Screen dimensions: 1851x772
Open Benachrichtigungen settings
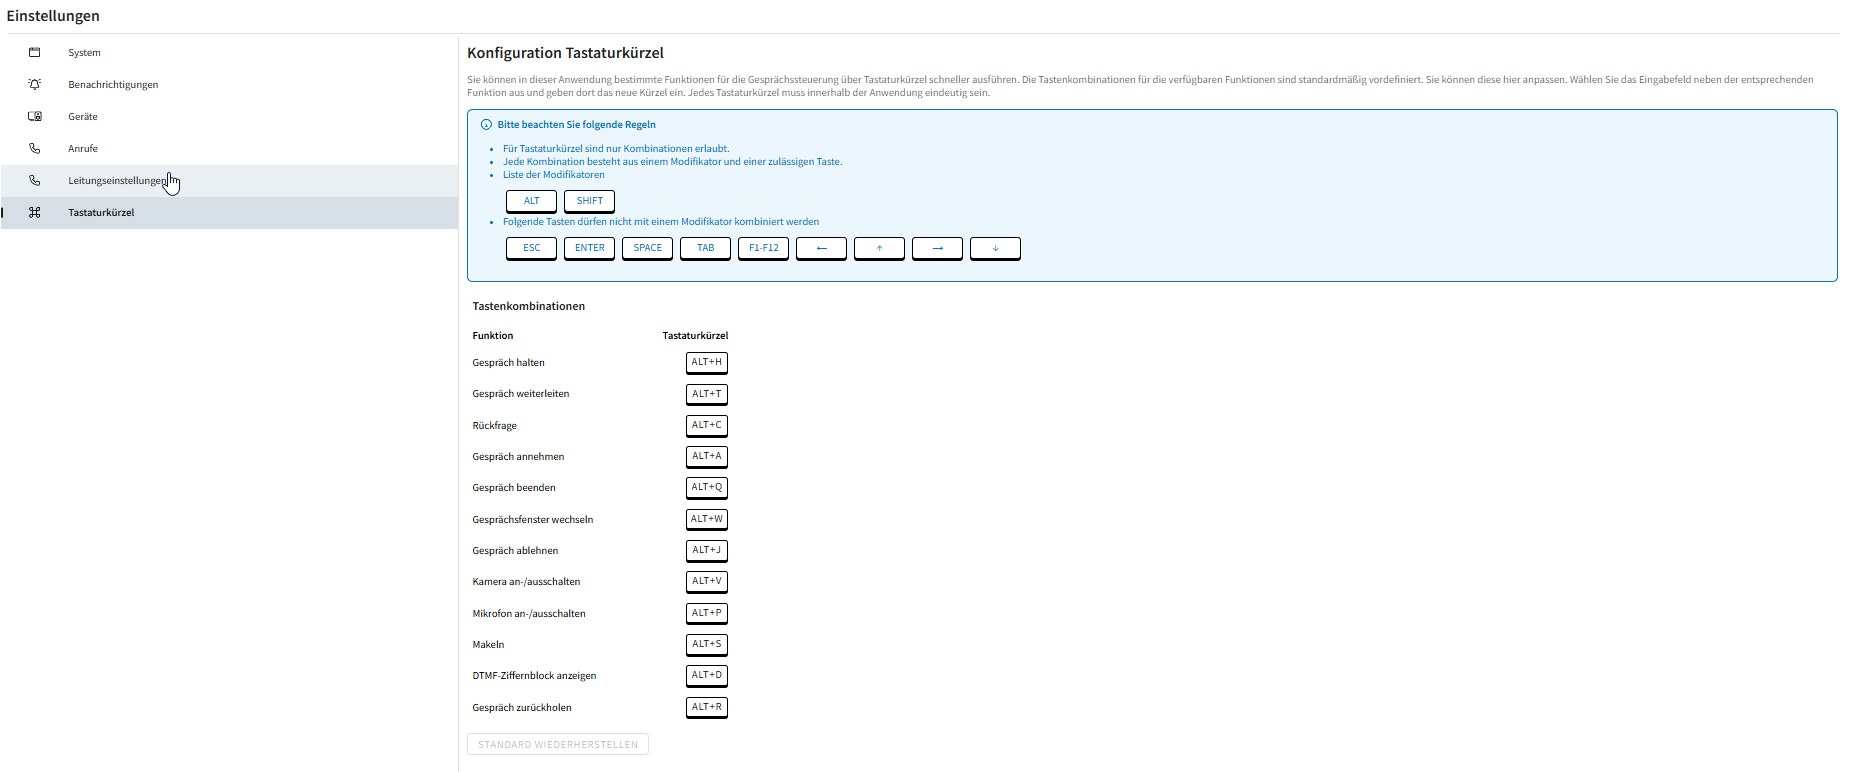pyautogui.click(x=113, y=85)
